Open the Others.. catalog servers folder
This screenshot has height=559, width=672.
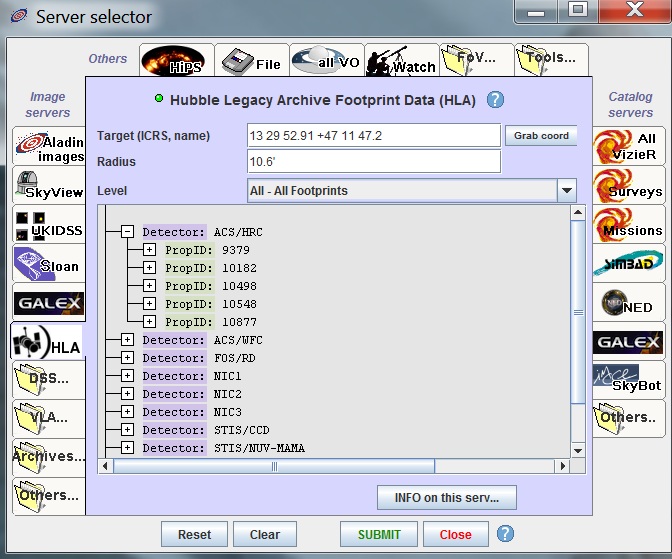coord(629,418)
